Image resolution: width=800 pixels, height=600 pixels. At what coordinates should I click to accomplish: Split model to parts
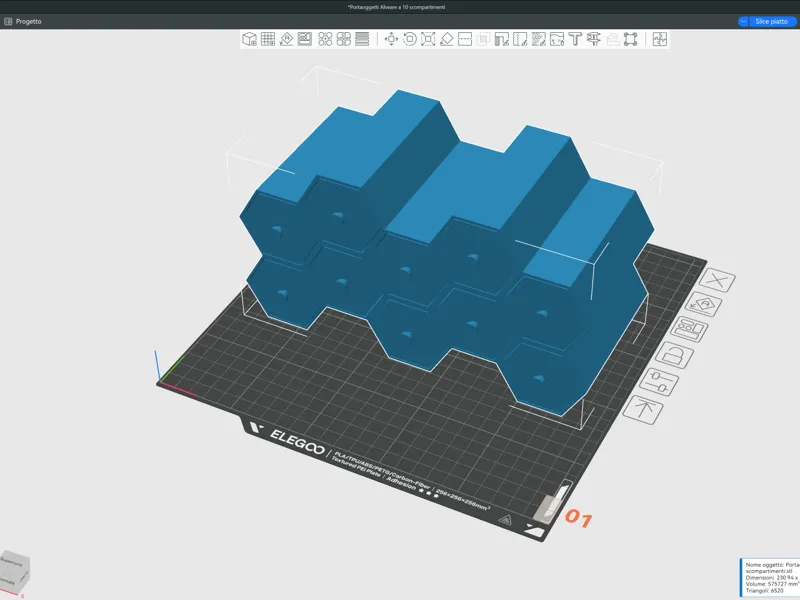(343, 39)
